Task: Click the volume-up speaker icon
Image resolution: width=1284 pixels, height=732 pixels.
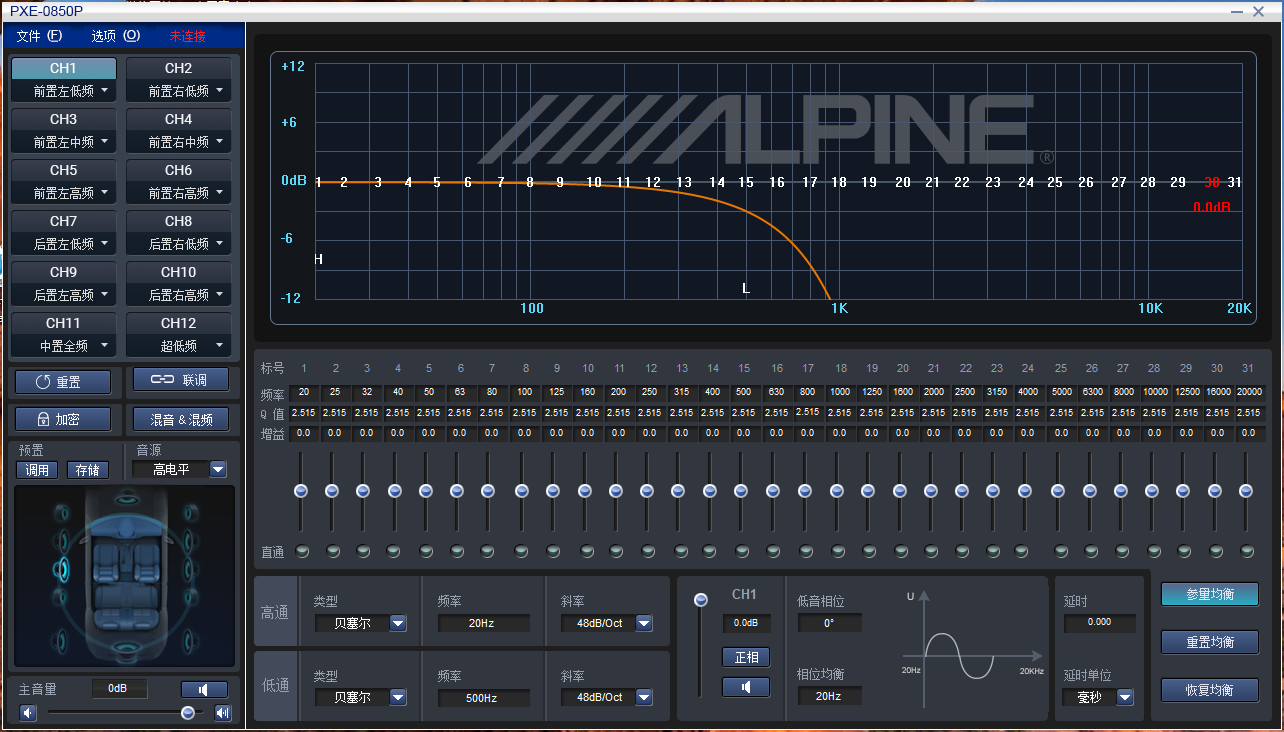Action: tap(222, 713)
